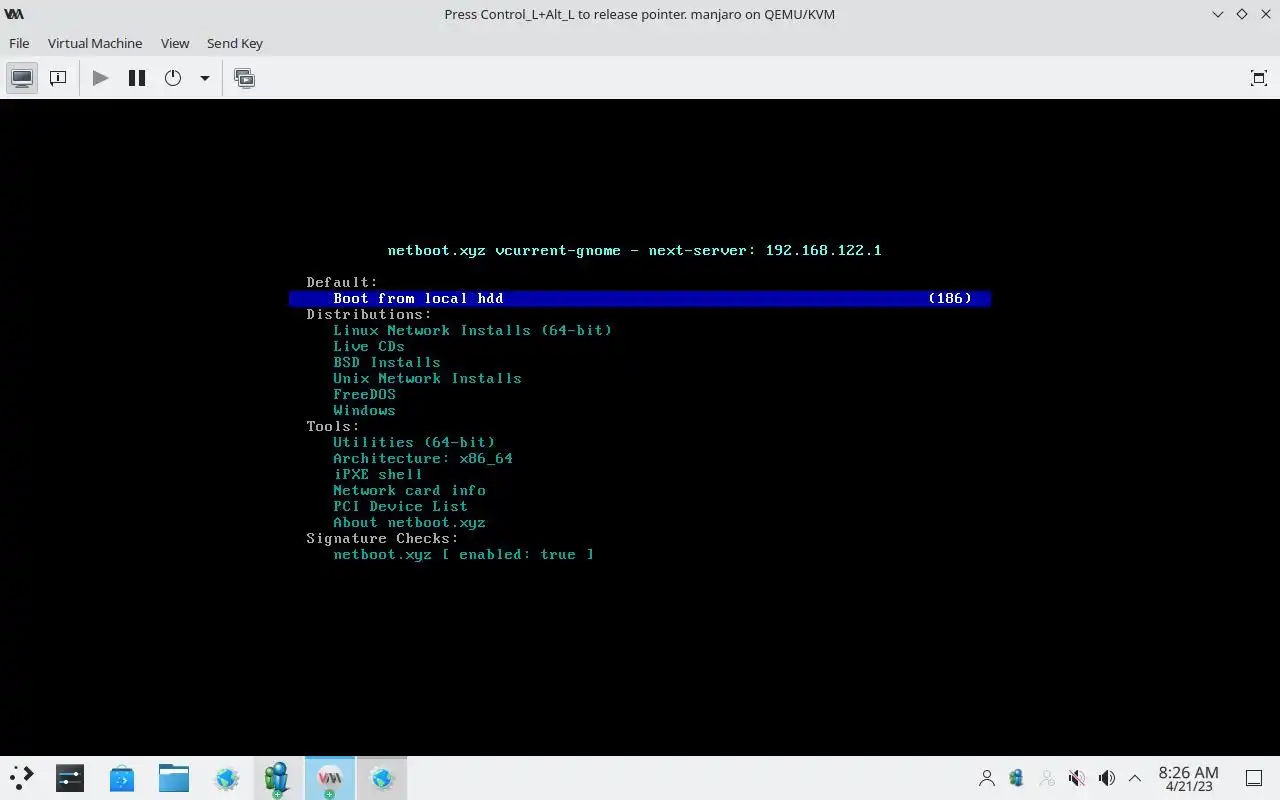
Task: Open the volume control tray icon
Action: [x=1107, y=778]
